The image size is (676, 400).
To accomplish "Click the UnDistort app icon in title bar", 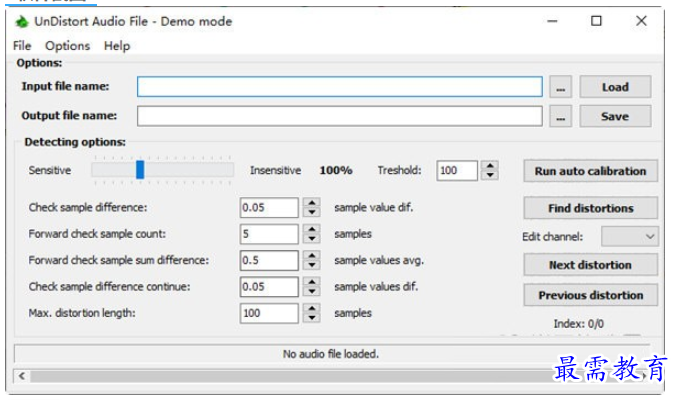I will 22,21.
